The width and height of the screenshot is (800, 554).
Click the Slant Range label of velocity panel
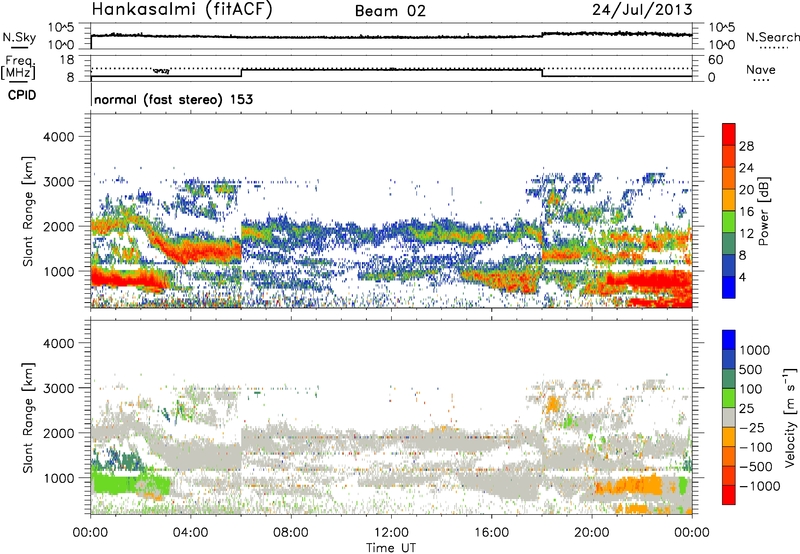pyautogui.click(x=28, y=417)
